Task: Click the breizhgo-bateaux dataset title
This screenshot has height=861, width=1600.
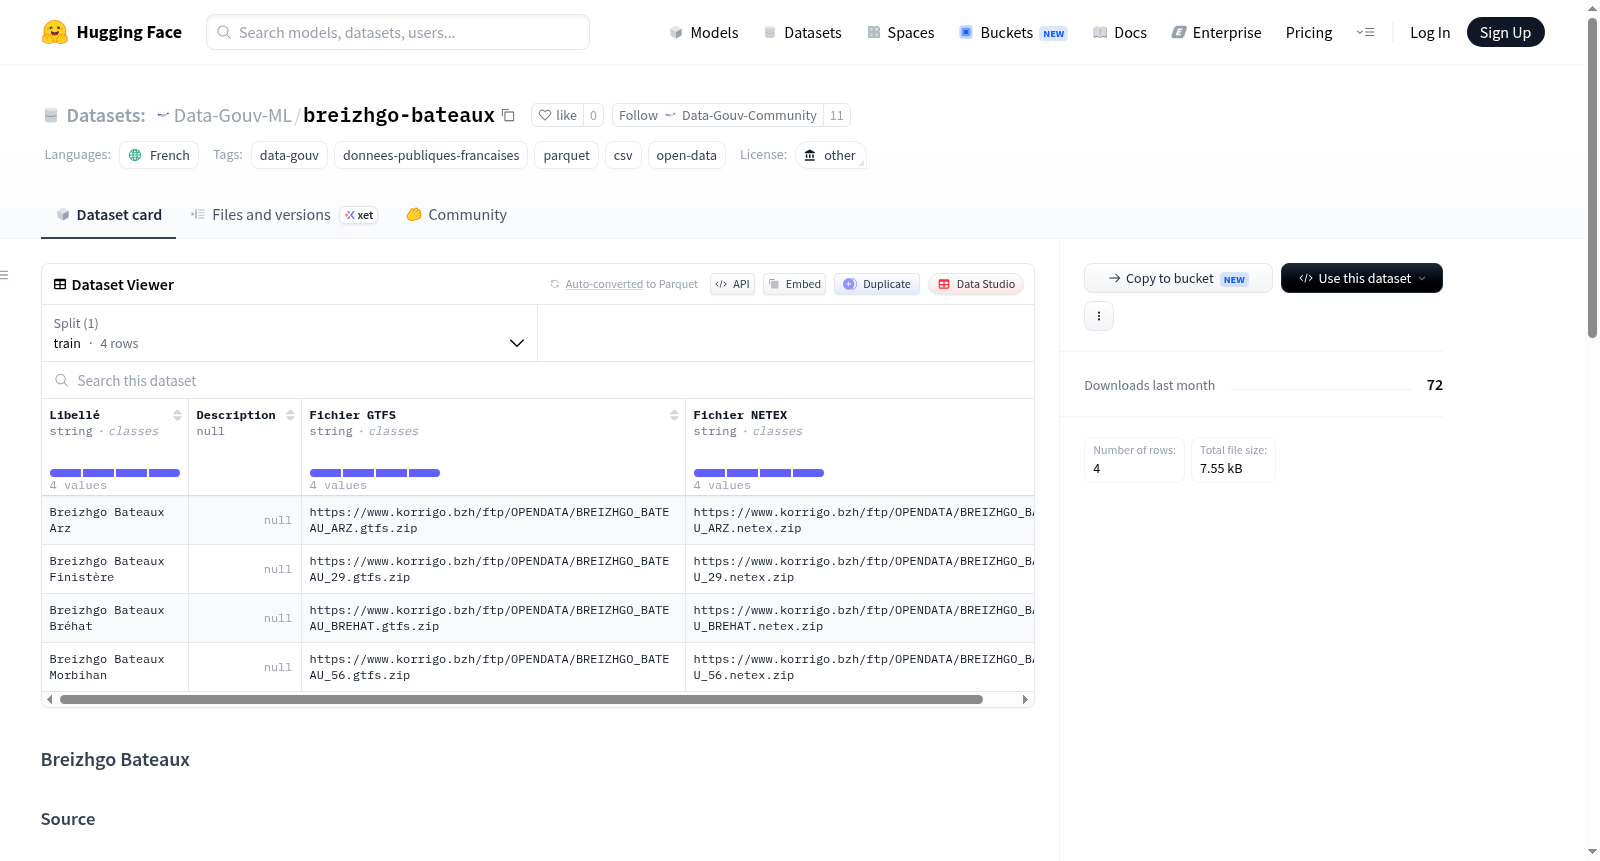Action: (399, 115)
